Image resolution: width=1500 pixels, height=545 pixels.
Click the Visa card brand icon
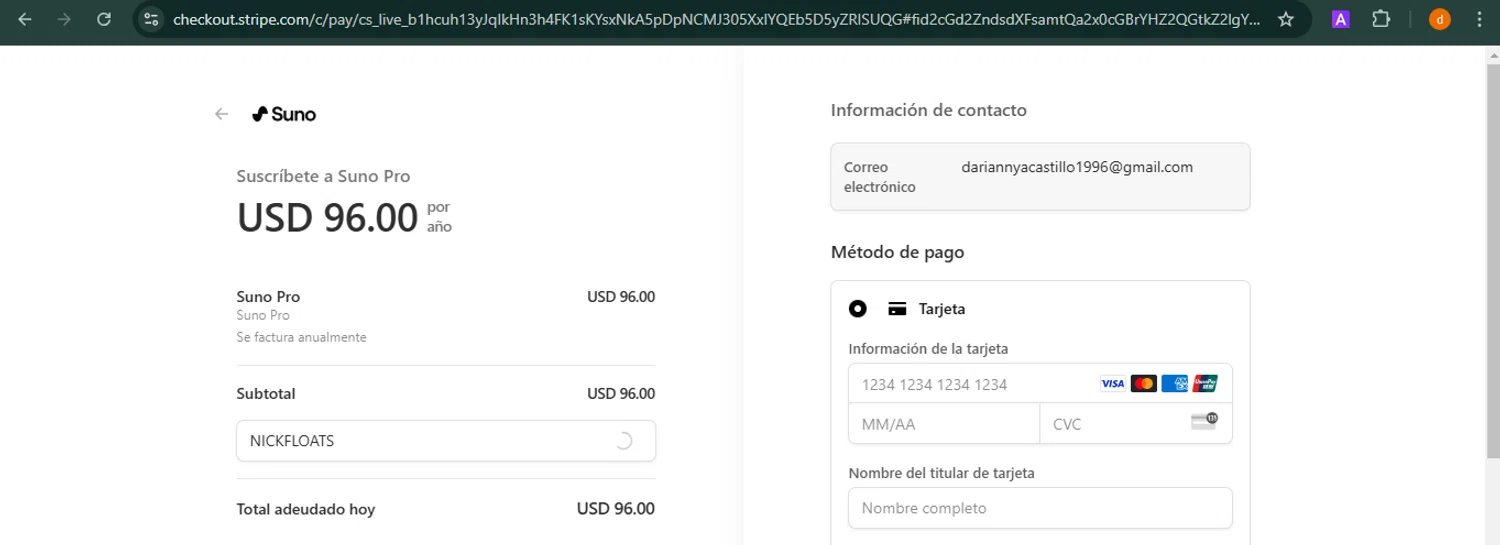pos(1112,384)
